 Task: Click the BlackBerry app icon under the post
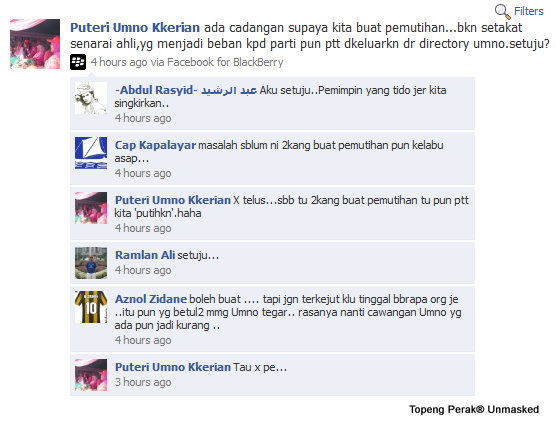tap(78, 62)
